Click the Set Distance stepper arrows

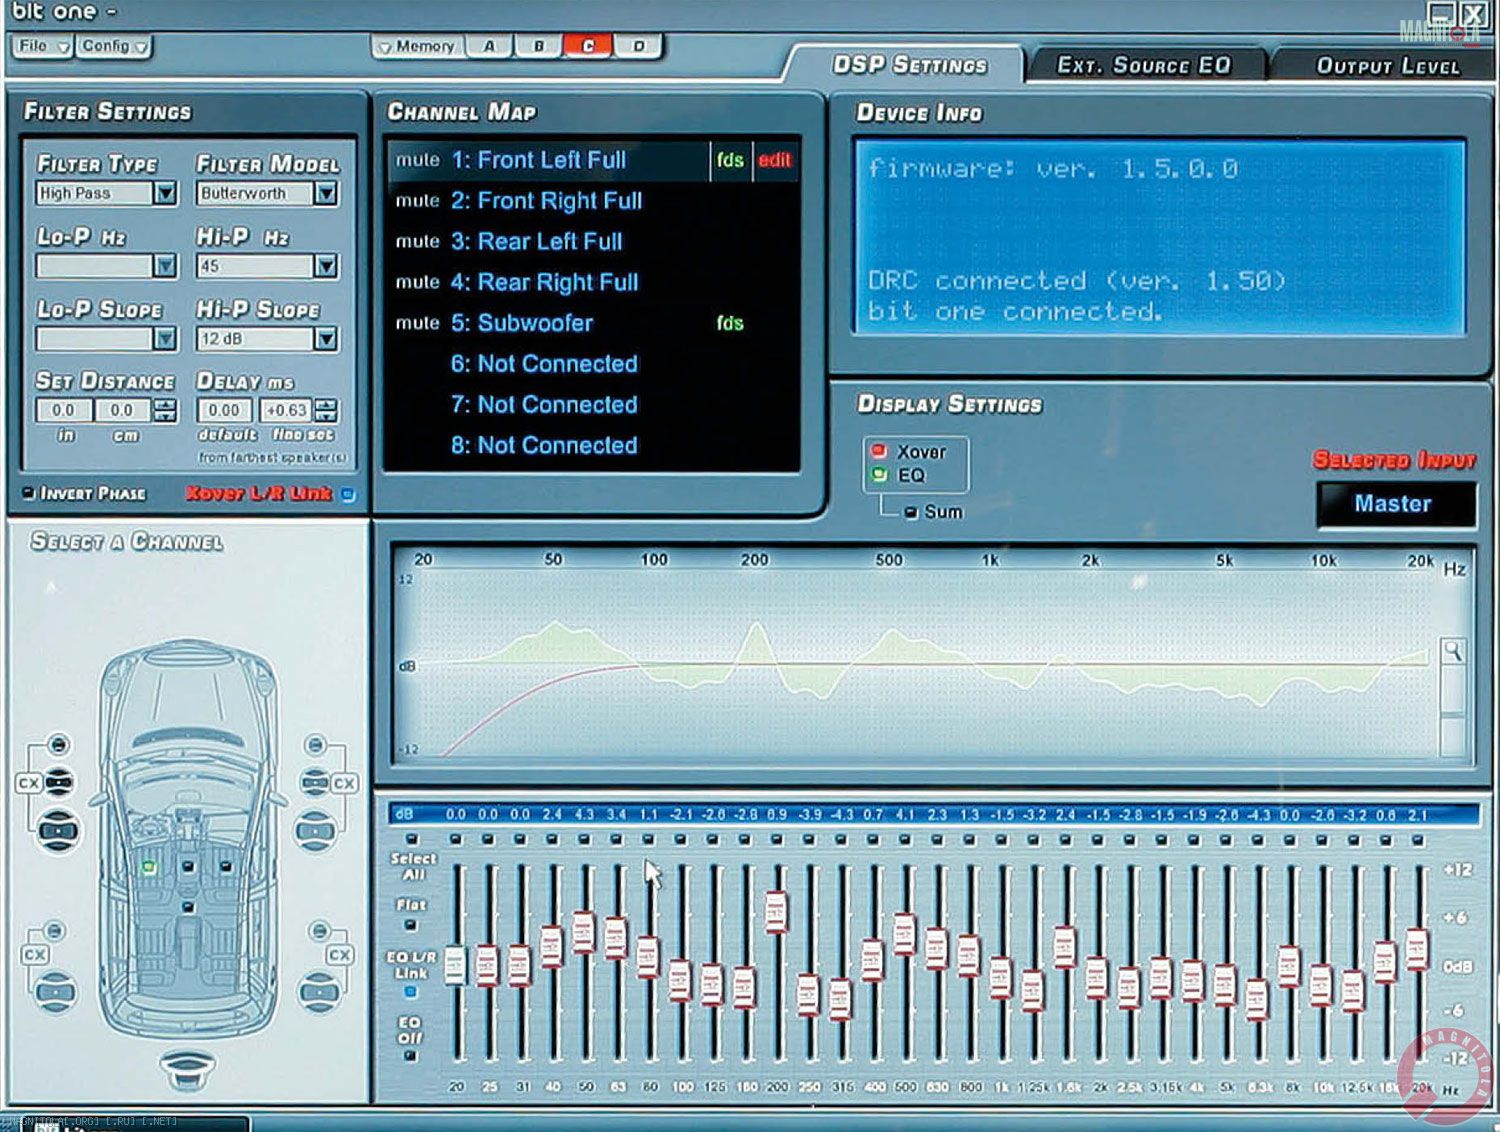[165, 410]
